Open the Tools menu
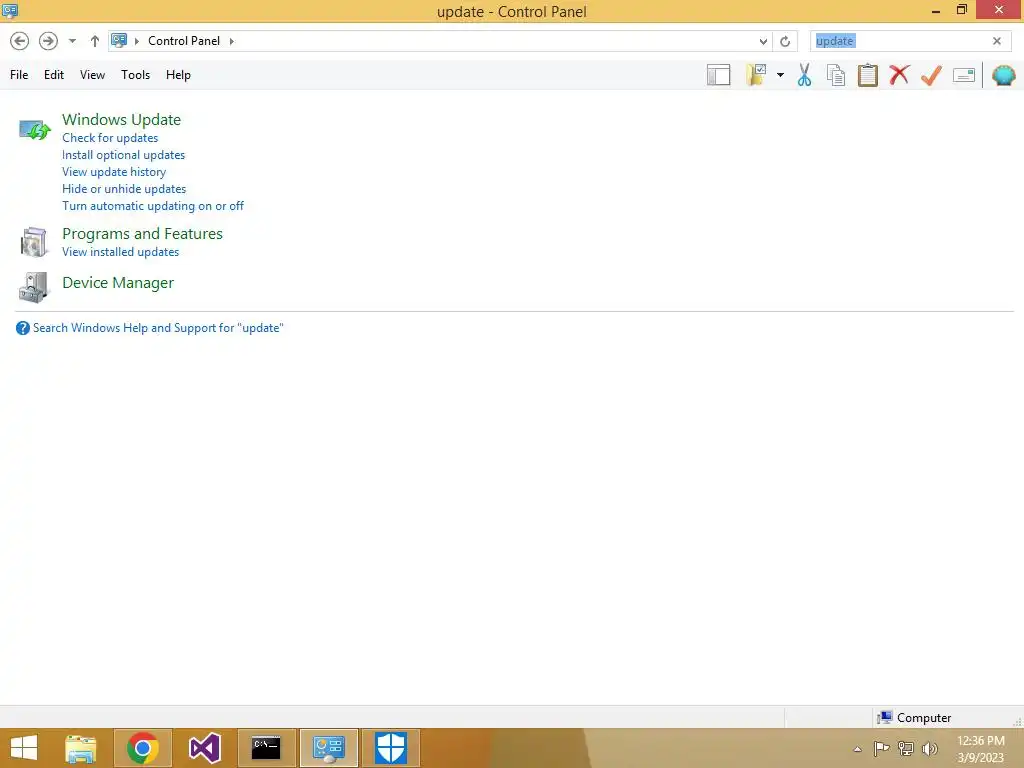The image size is (1024, 768). [135, 74]
